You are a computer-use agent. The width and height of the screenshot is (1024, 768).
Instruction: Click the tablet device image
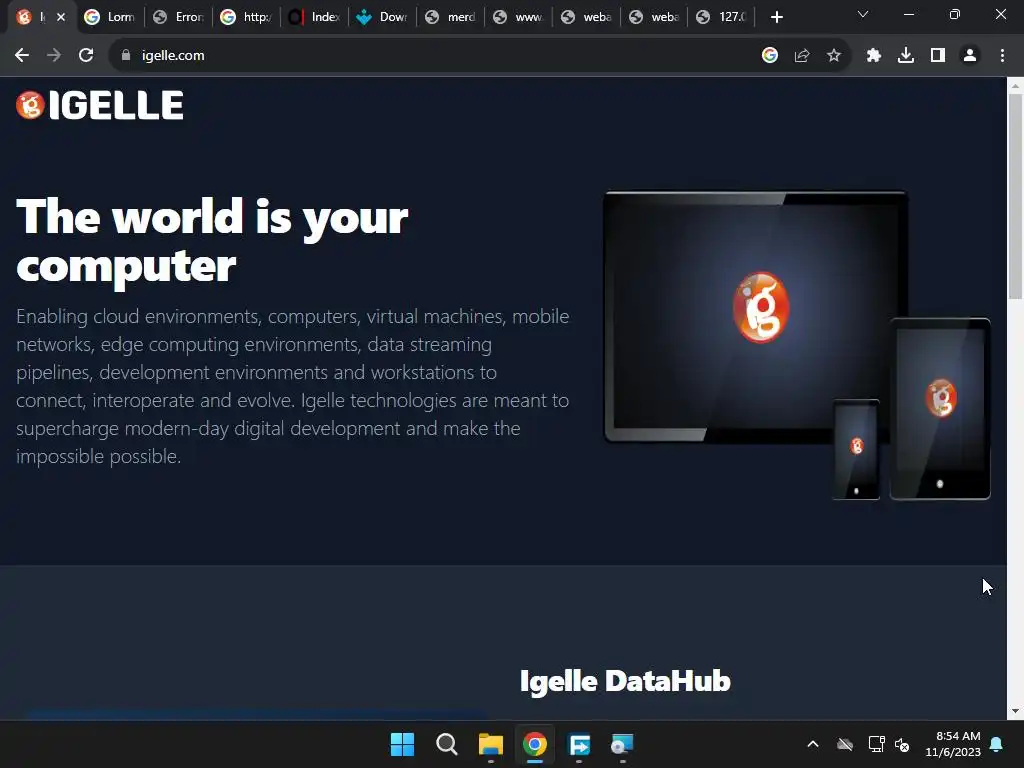click(940, 408)
